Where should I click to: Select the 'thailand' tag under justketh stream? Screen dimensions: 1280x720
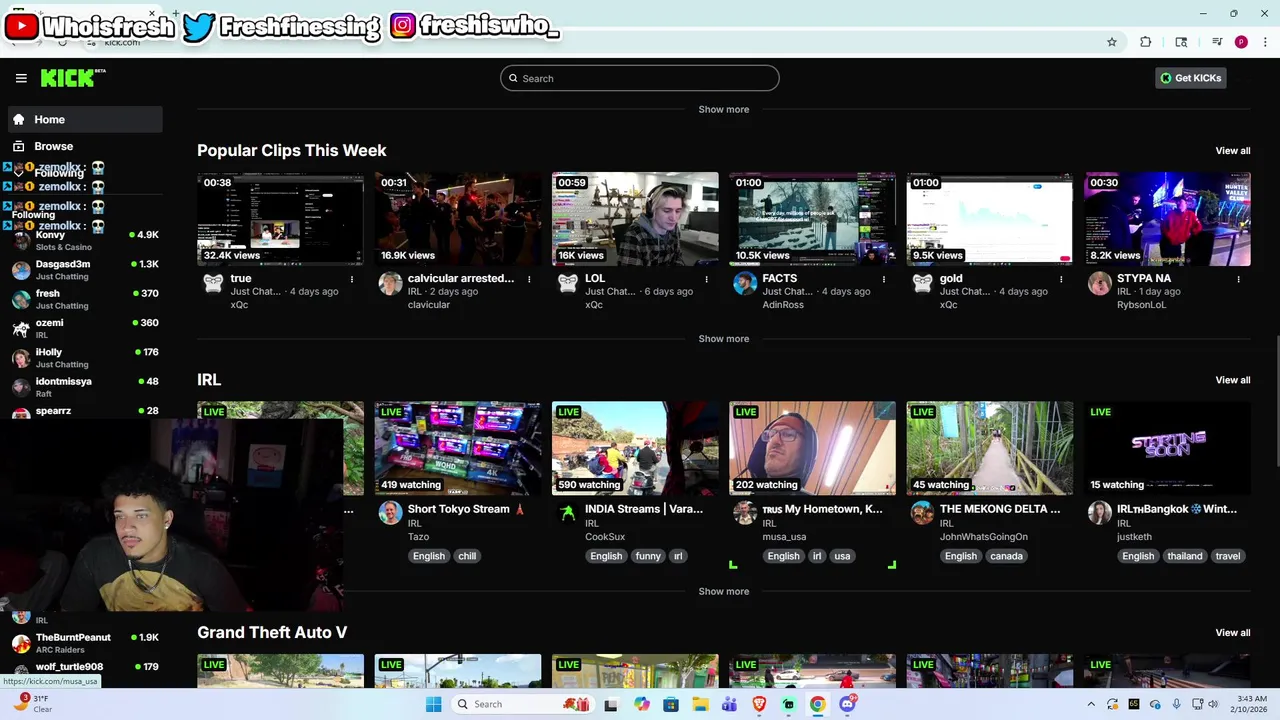pos(1185,556)
